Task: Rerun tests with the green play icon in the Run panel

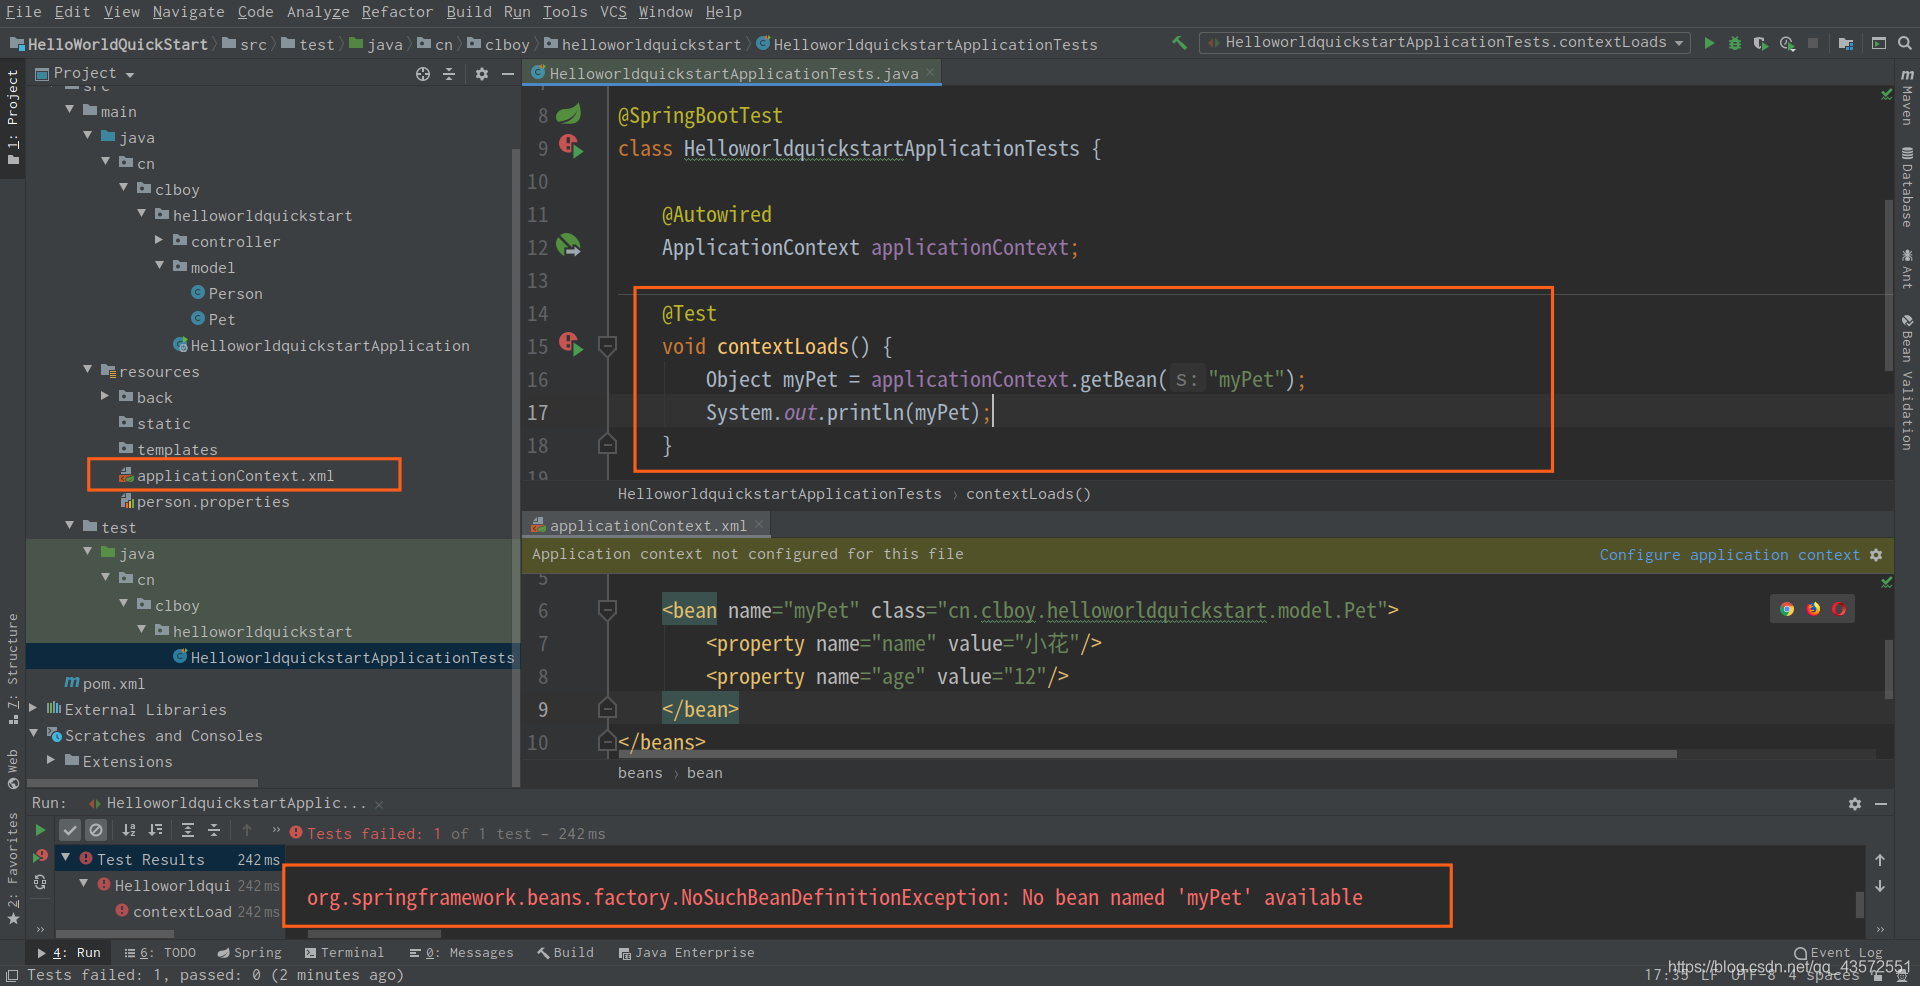Action: pyautogui.click(x=40, y=830)
